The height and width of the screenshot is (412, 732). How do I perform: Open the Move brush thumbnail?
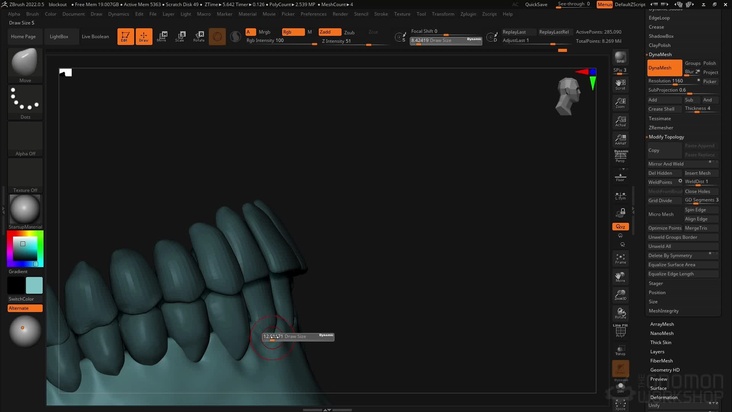[25, 63]
